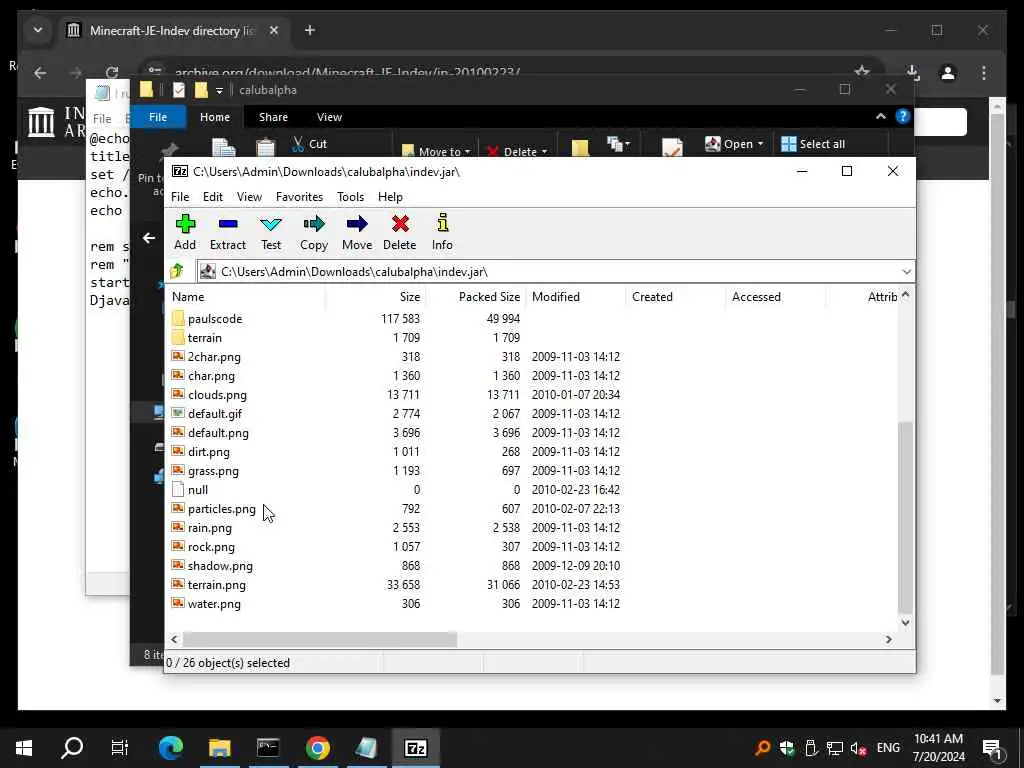Select the rock.png file

coord(211,547)
